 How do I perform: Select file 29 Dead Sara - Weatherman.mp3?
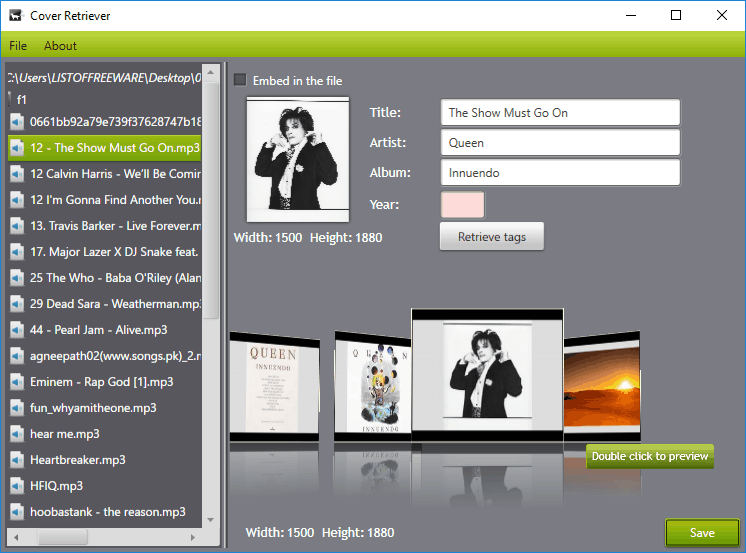pyautogui.click(x=104, y=304)
